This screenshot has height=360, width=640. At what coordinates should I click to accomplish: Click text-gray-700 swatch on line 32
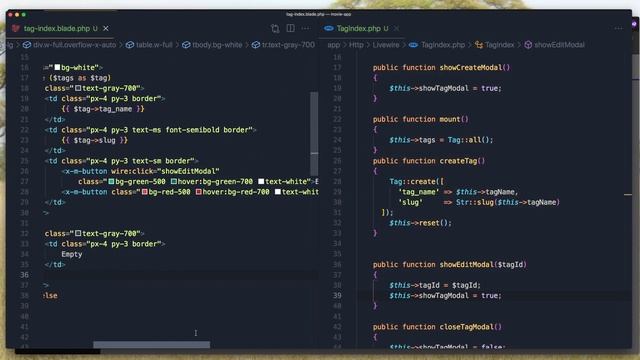point(78,233)
